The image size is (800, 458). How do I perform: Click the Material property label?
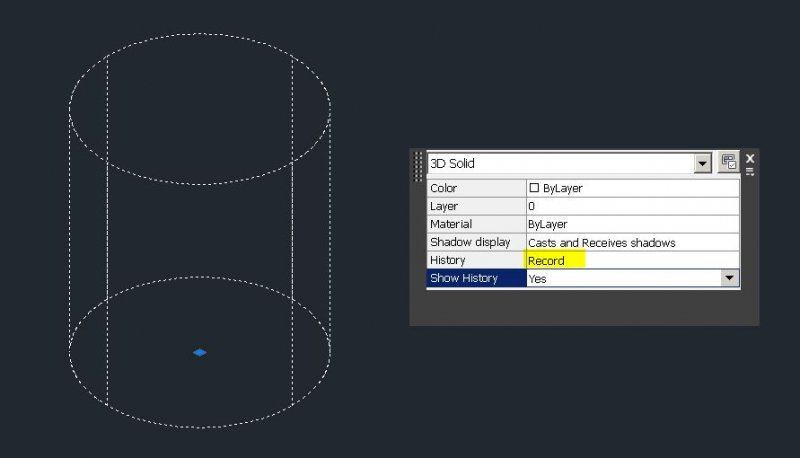pos(476,224)
